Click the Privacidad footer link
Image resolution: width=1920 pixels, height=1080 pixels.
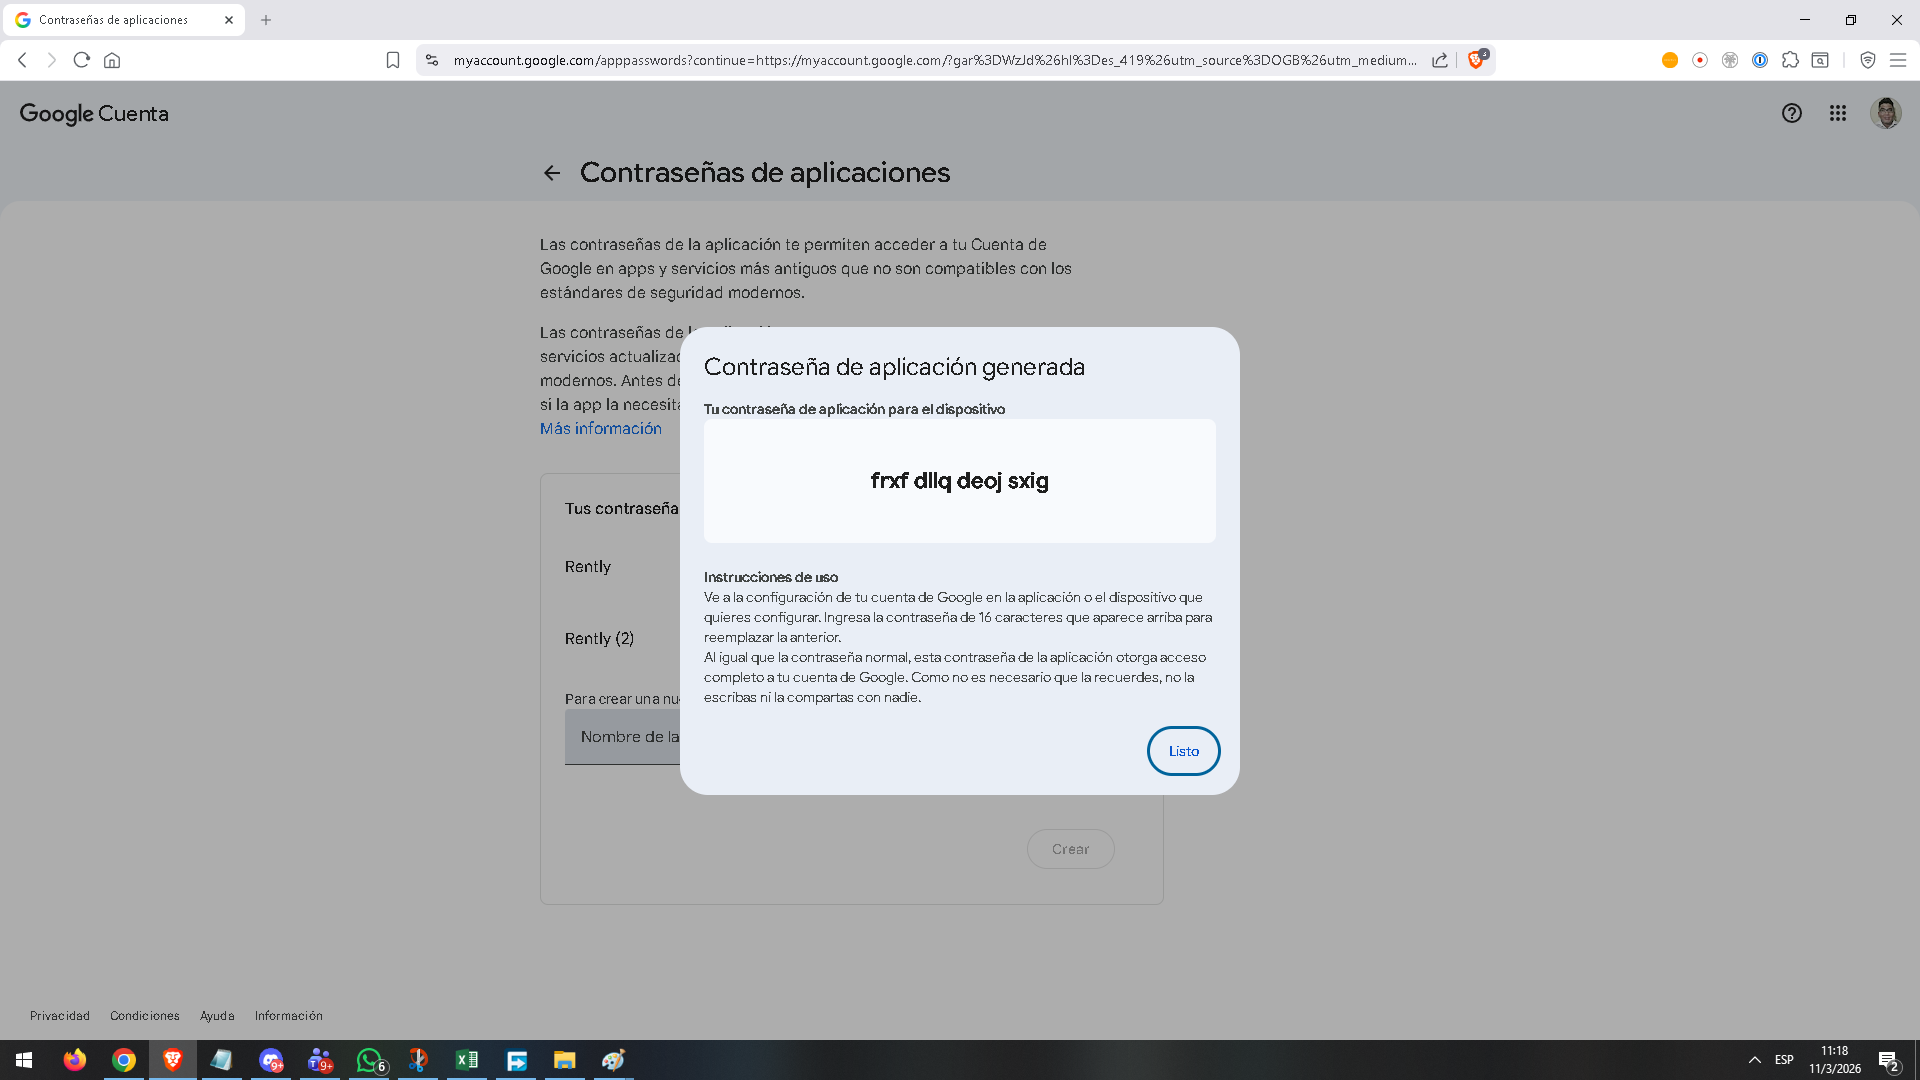pos(60,1015)
